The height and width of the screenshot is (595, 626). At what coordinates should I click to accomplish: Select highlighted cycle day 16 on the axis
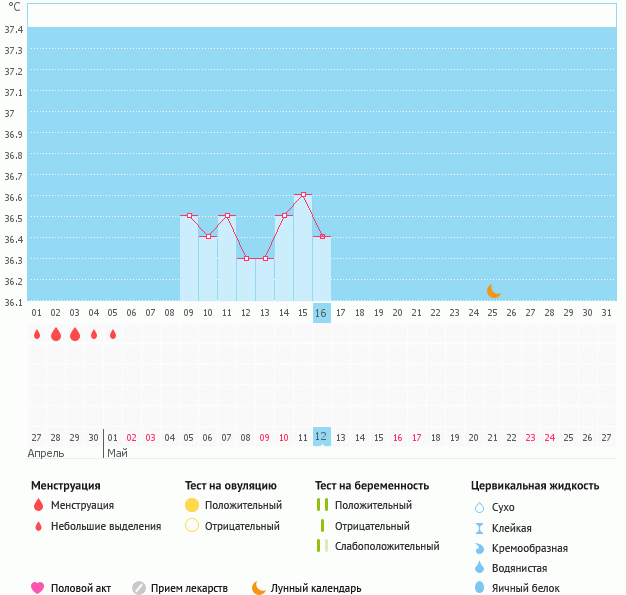pyautogui.click(x=321, y=313)
